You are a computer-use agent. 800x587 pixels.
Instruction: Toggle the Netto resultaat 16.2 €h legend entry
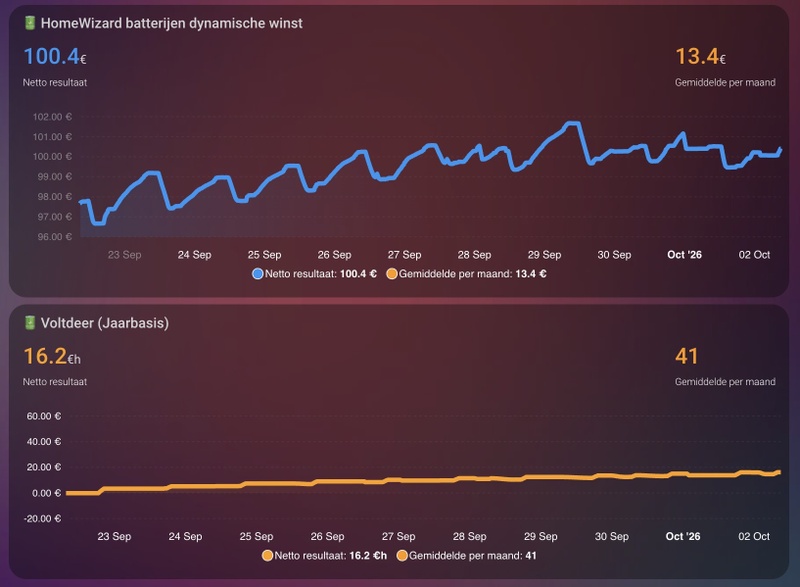point(324,555)
